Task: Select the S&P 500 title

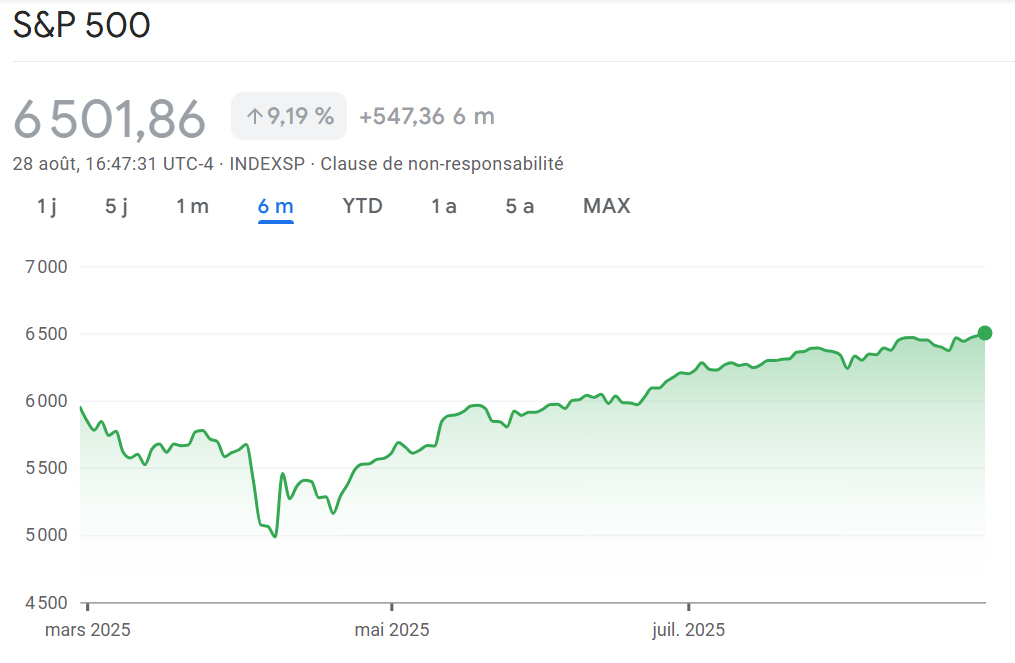Action: pyautogui.click(x=81, y=25)
